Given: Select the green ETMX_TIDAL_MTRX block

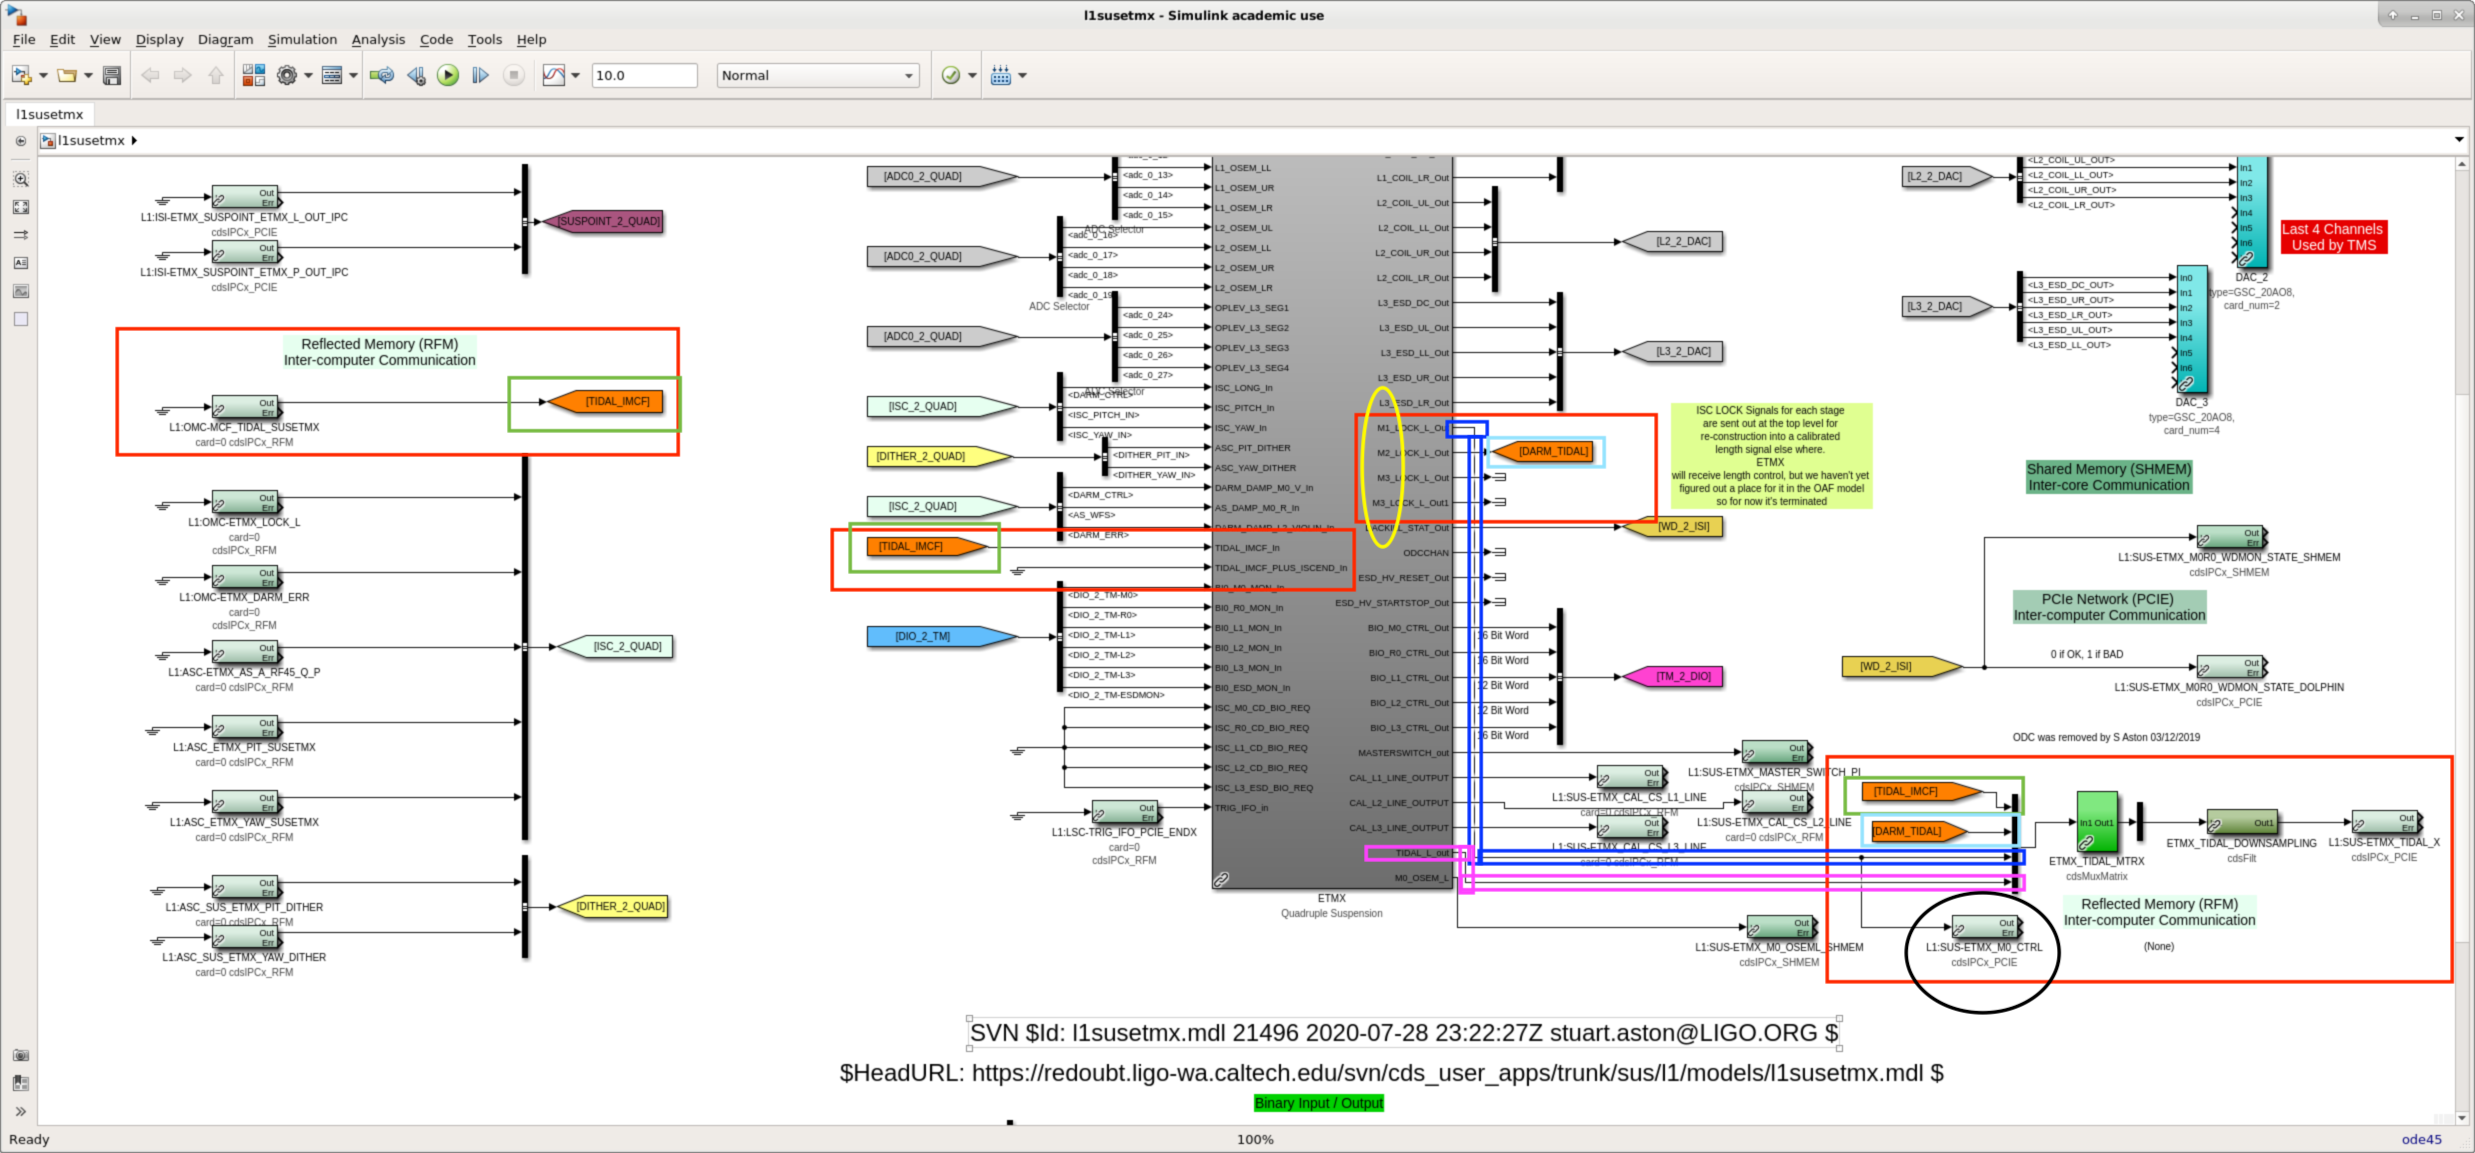Looking at the screenshot, I should 2097,822.
